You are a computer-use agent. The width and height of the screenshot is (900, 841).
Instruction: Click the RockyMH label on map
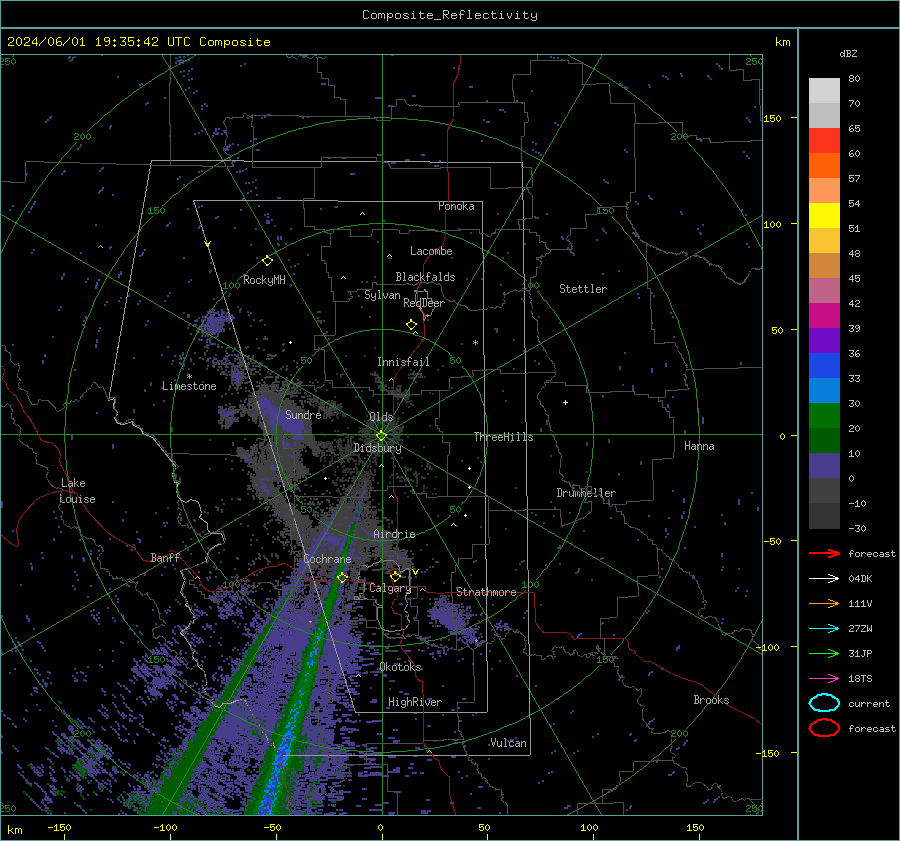pyautogui.click(x=264, y=280)
